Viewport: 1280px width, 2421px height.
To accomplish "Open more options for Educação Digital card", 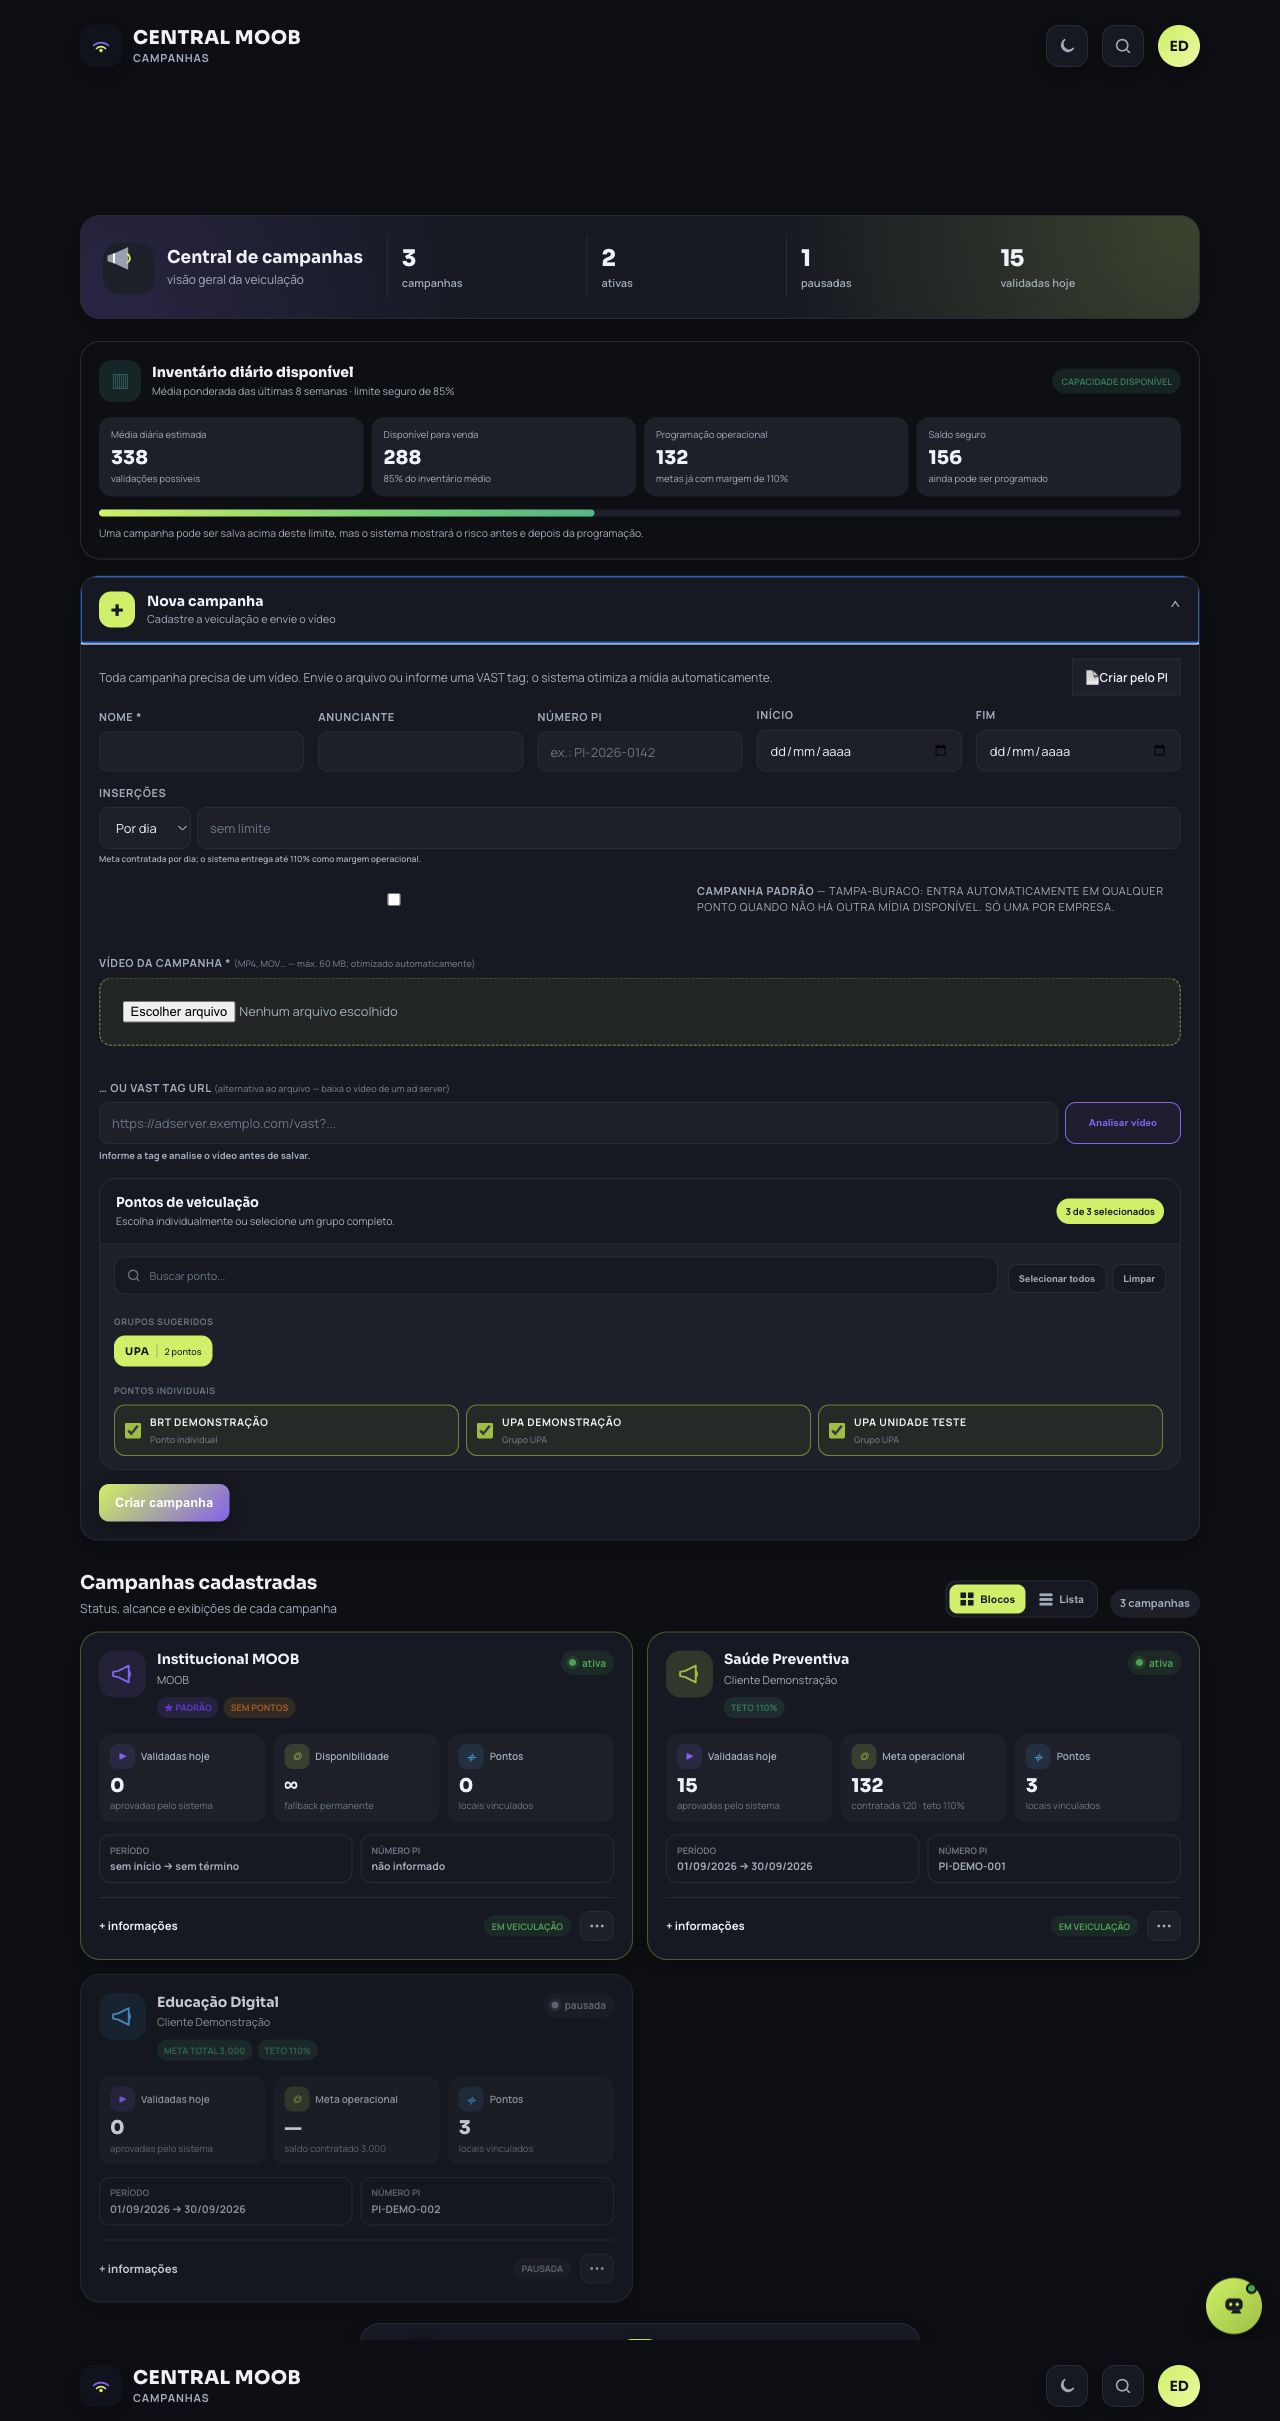I will pyautogui.click(x=597, y=2268).
